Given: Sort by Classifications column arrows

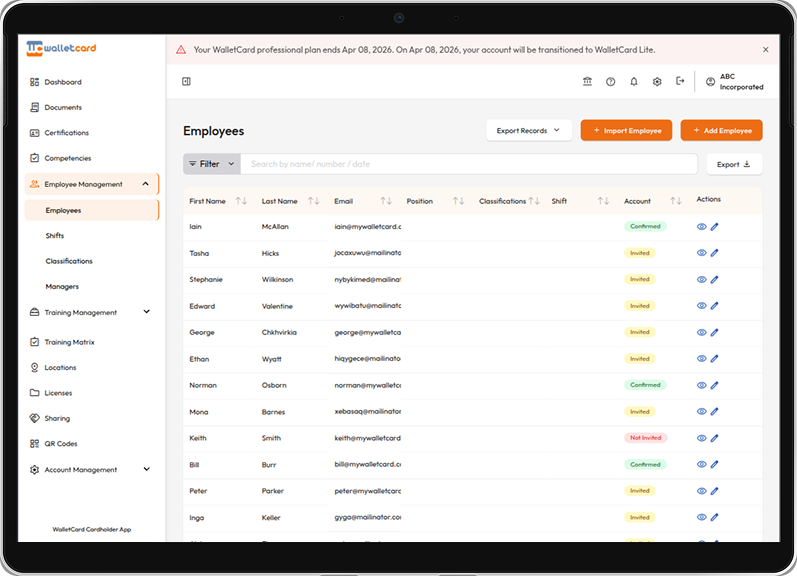Looking at the screenshot, I should click(534, 201).
